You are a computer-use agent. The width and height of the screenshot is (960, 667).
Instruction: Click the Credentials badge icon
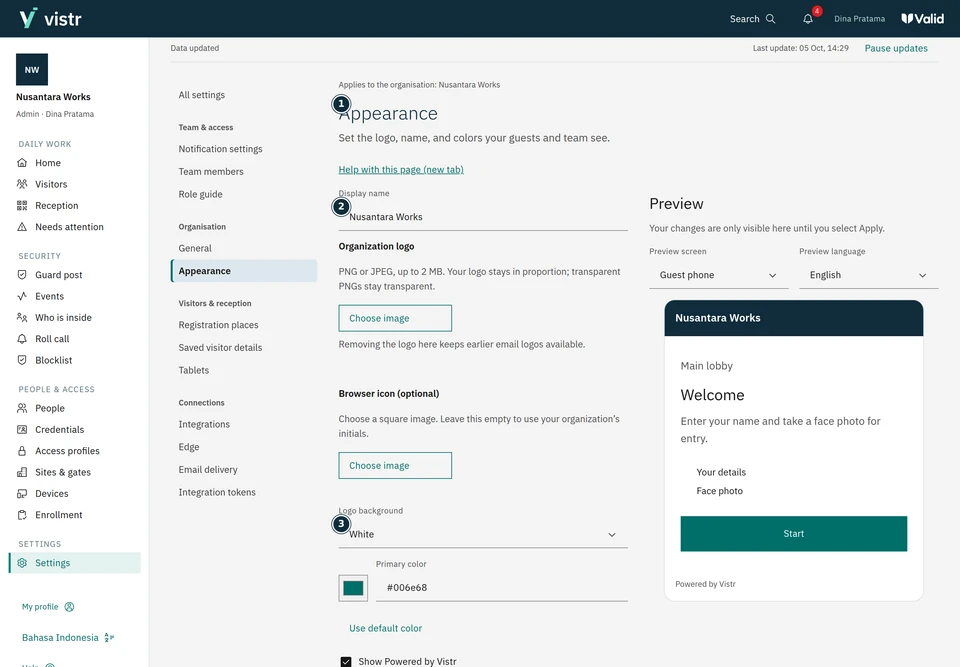22,429
